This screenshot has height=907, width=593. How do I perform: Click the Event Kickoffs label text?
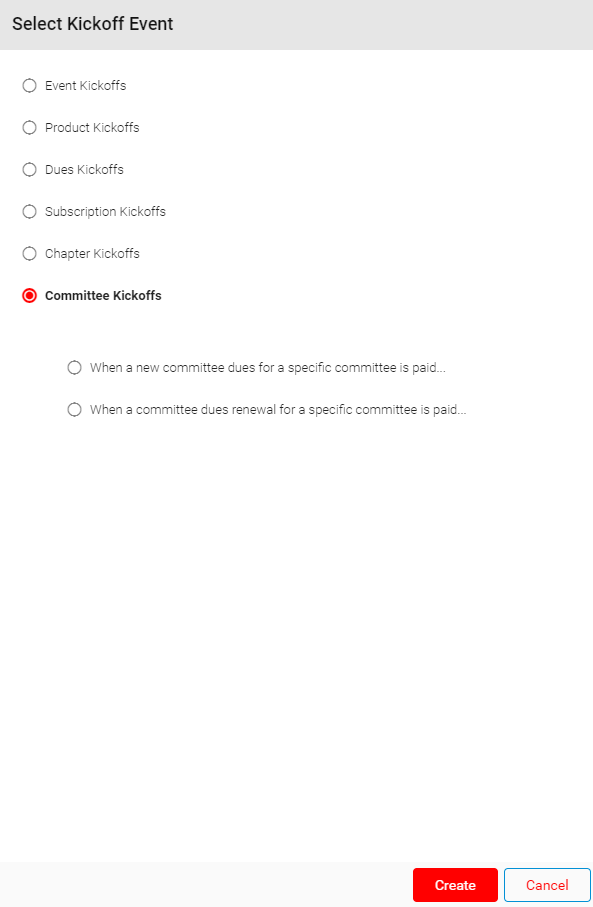(86, 86)
